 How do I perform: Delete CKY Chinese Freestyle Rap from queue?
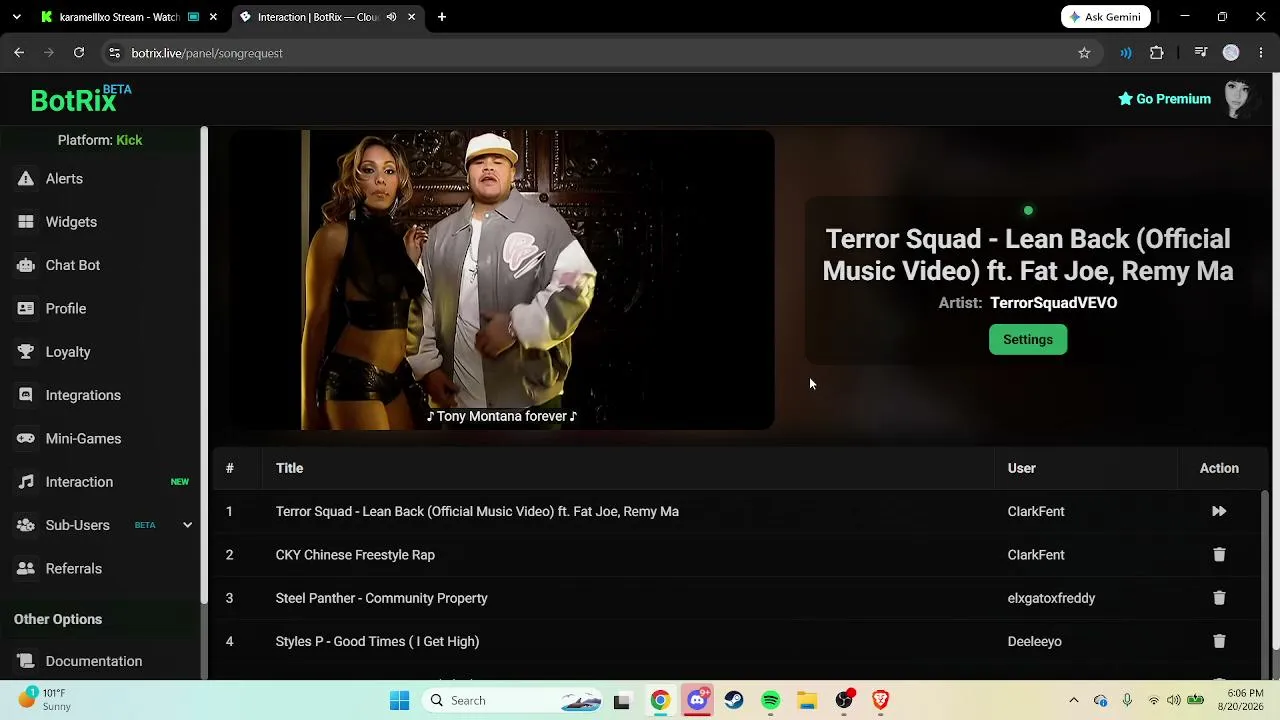(1219, 555)
